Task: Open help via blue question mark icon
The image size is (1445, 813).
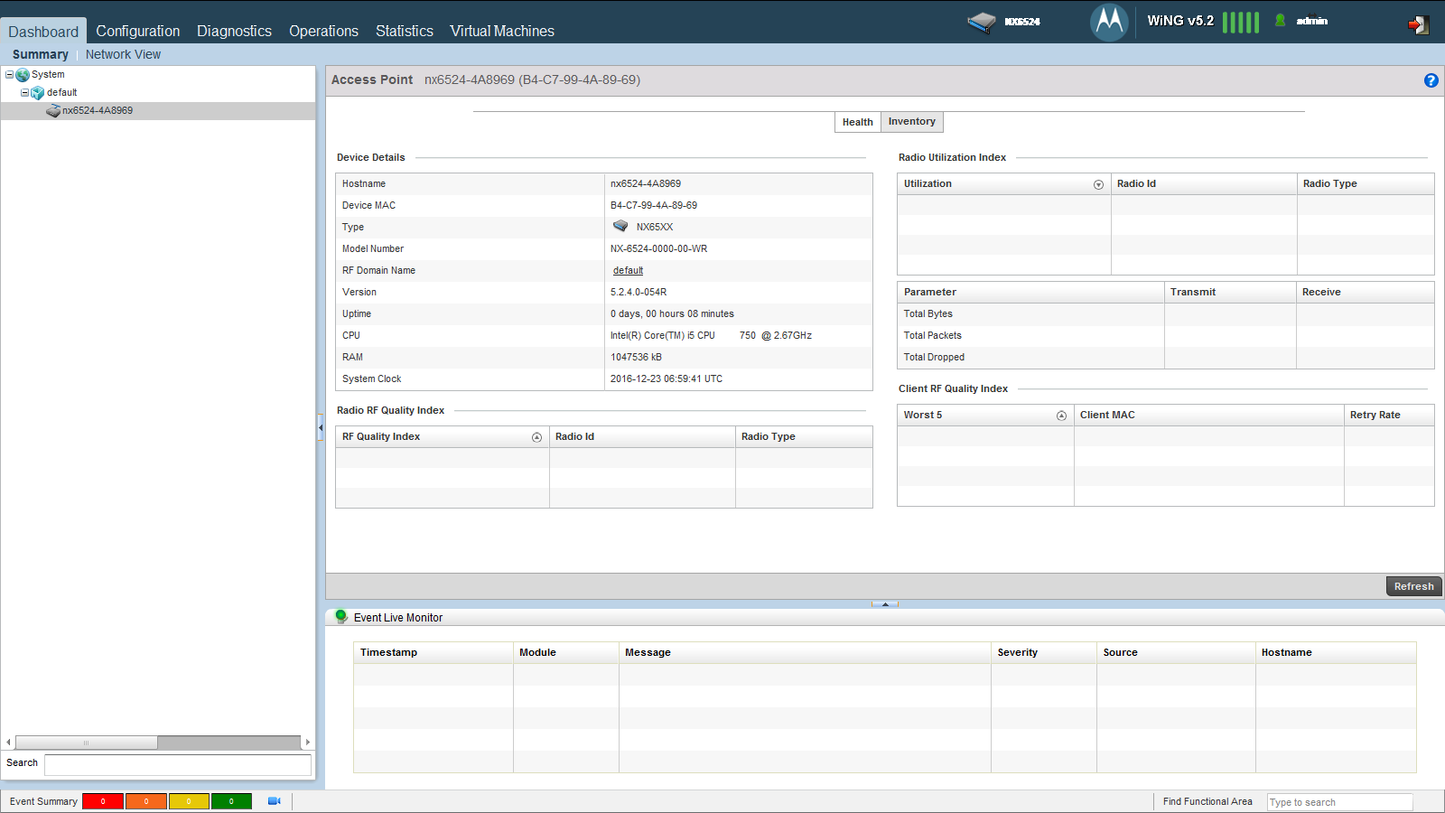Action: coord(1431,80)
